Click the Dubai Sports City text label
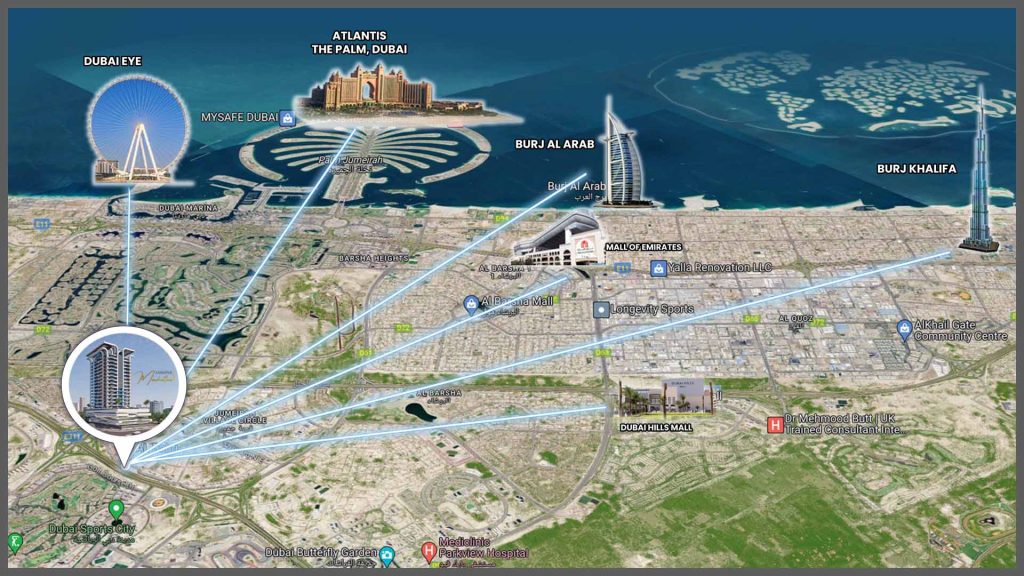 coord(91,529)
